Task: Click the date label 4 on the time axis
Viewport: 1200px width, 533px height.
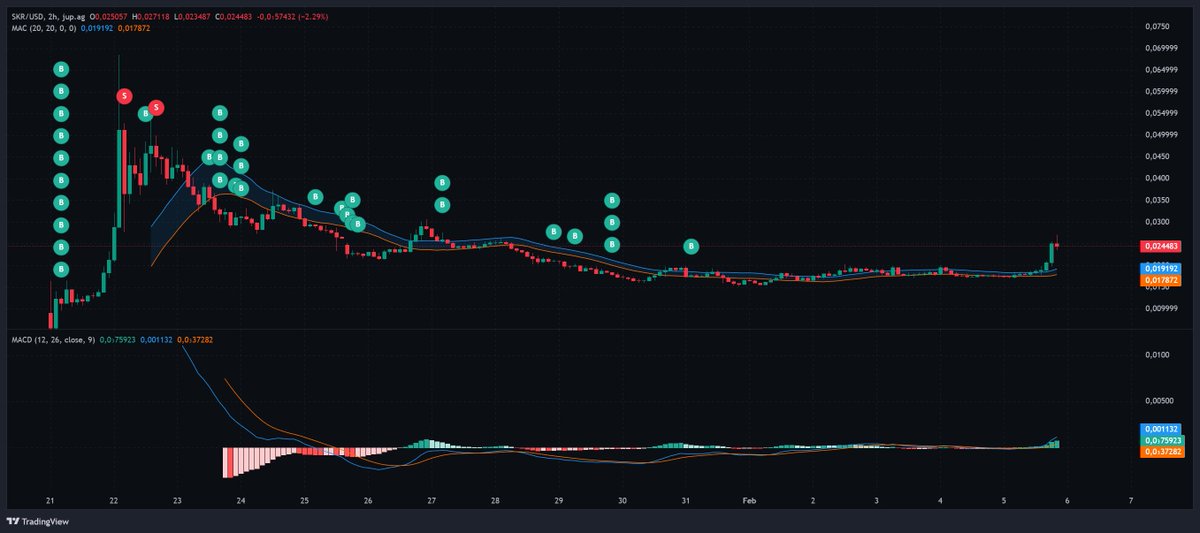Action: [x=940, y=499]
